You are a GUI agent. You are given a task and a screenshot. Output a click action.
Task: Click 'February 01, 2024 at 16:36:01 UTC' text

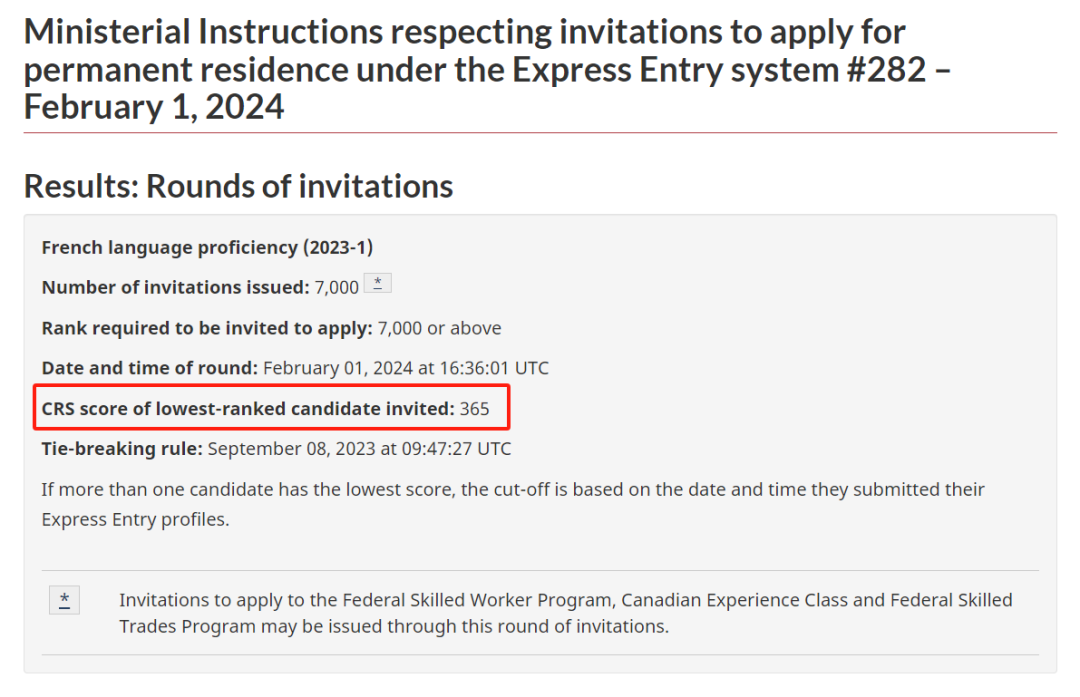[x=406, y=368]
